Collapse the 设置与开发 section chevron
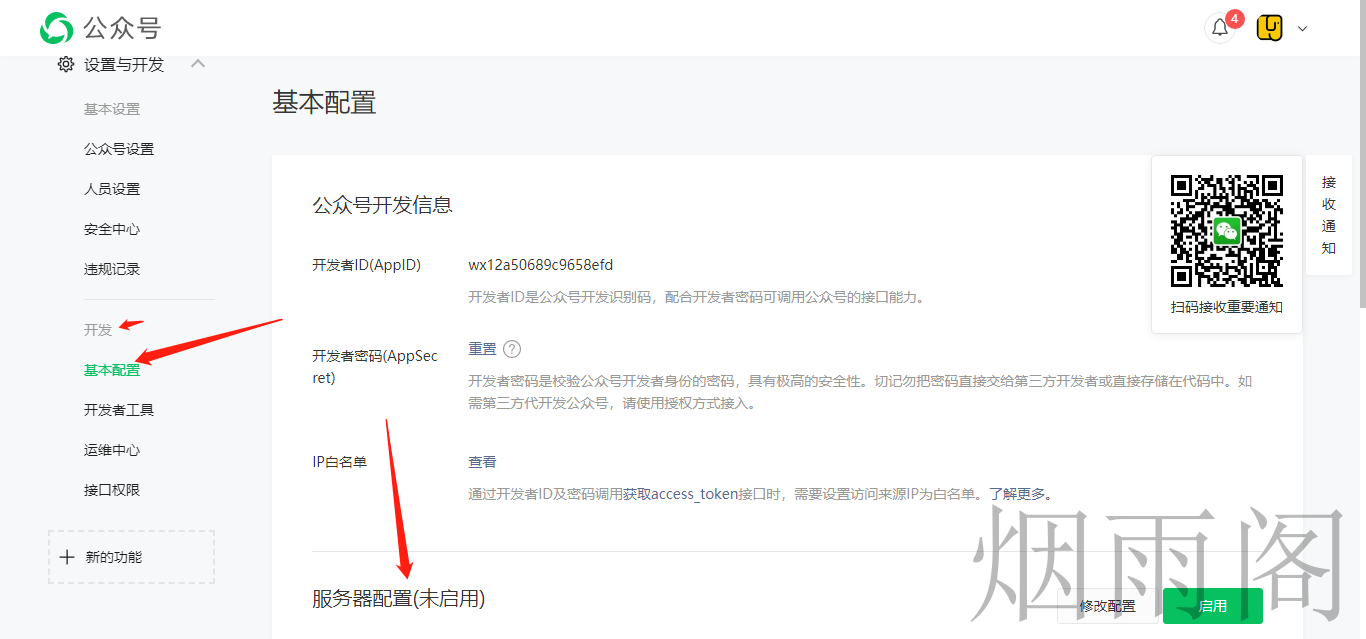1366x639 pixels. [198, 63]
